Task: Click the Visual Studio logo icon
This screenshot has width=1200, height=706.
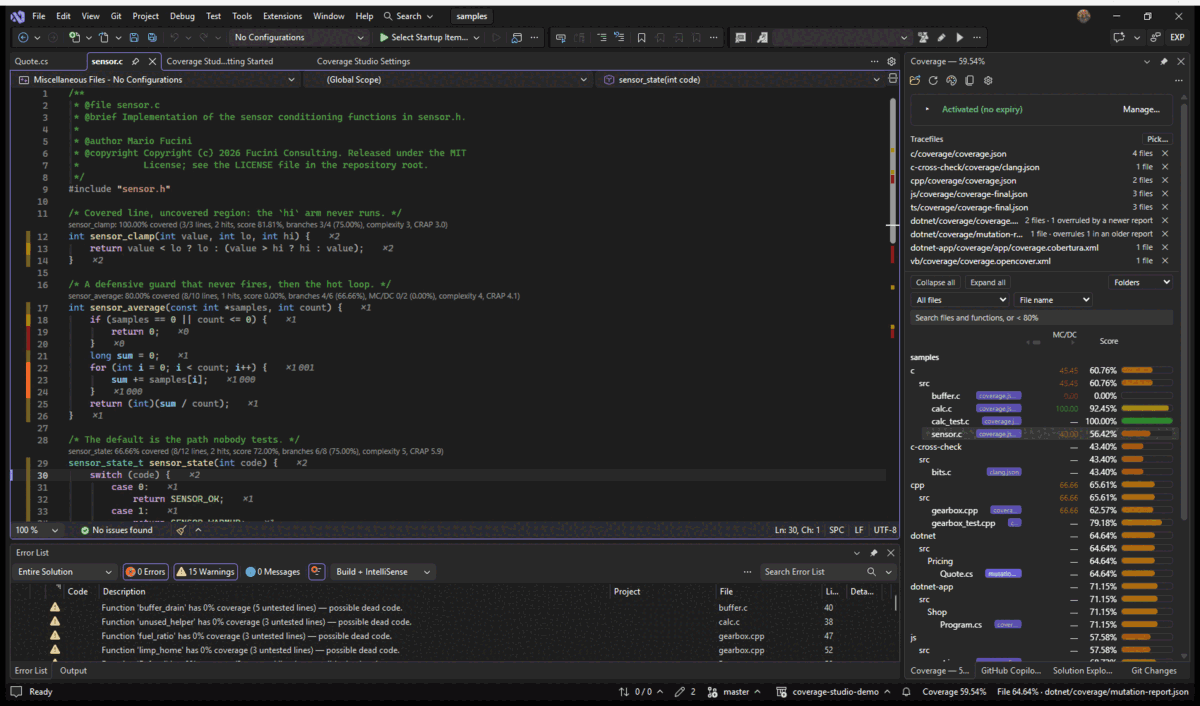Action: [16, 16]
